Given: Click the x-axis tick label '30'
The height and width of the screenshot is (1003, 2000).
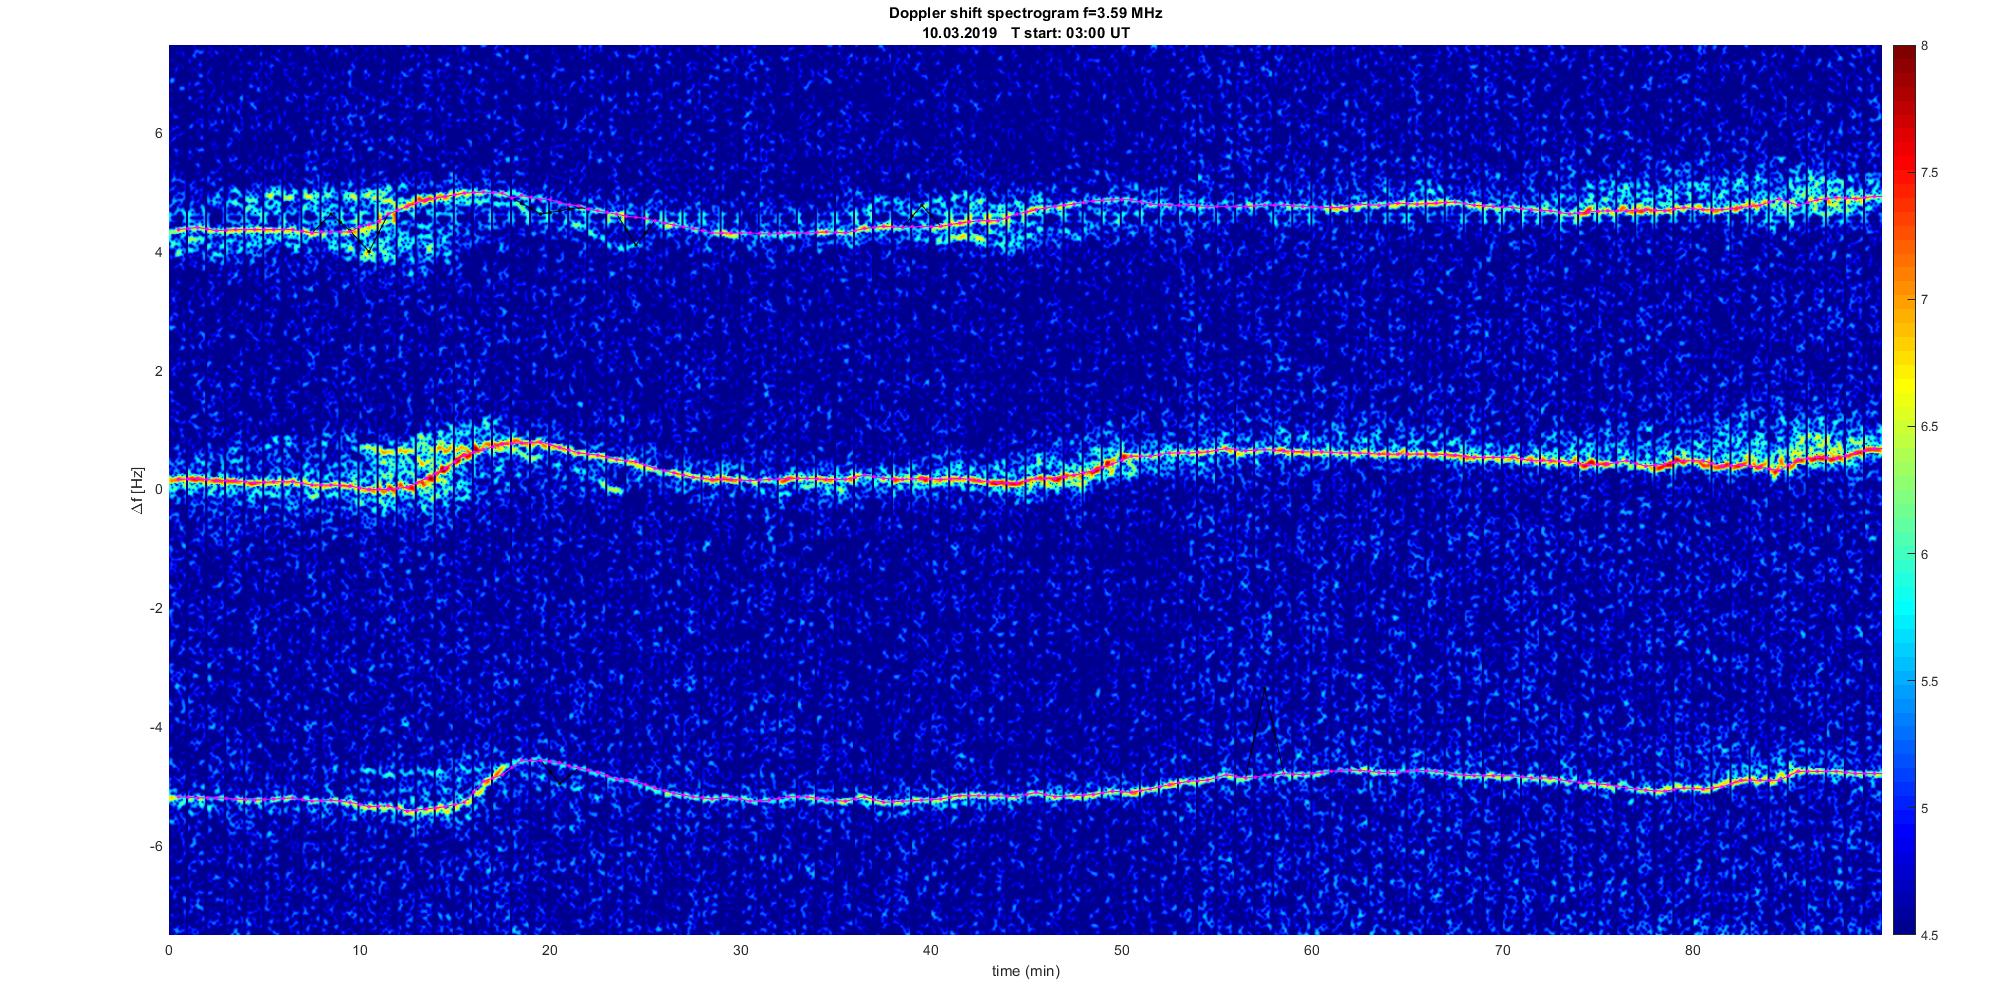Looking at the screenshot, I should 740,949.
